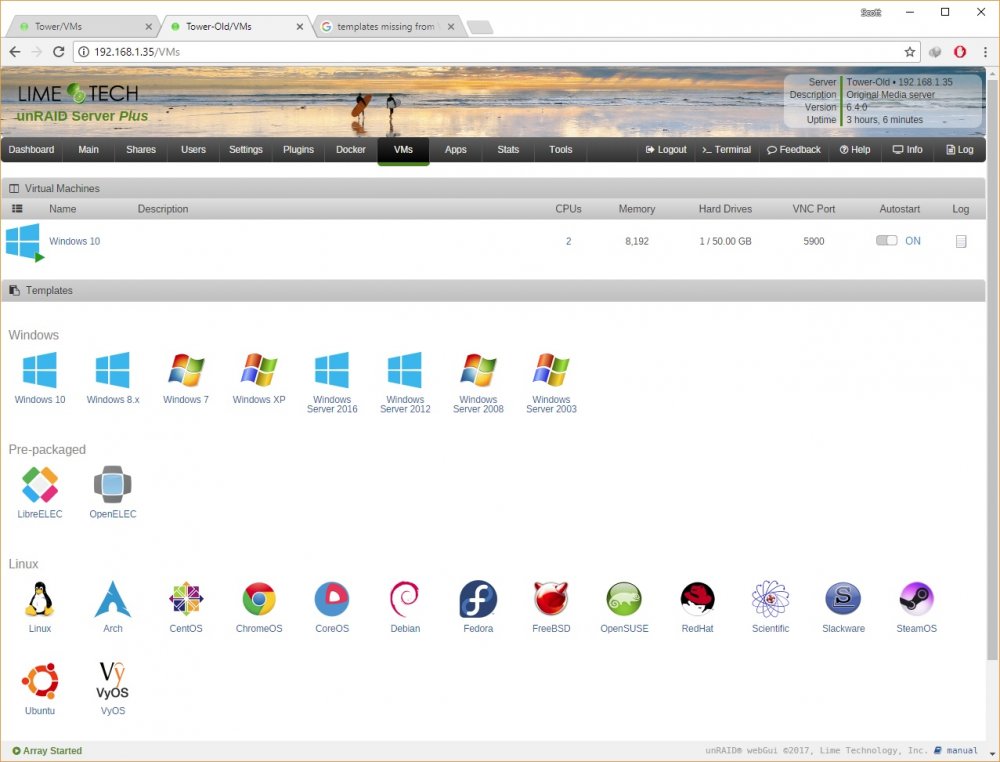Select the VyOS template icon
This screenshot has width=1000, height=762.
coord(112,681)
